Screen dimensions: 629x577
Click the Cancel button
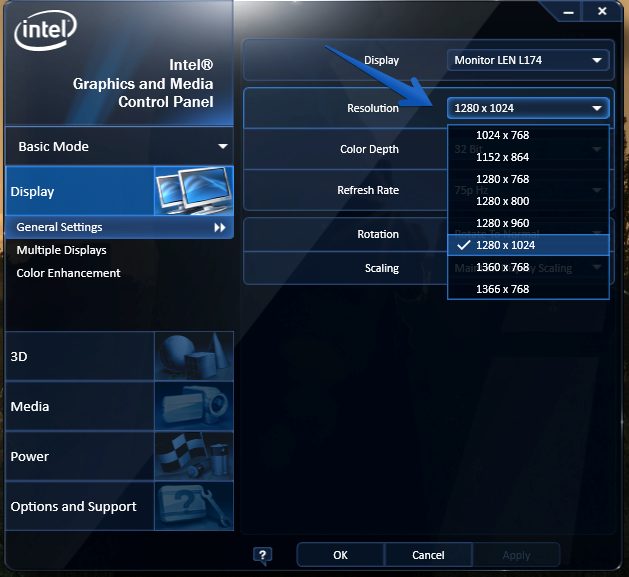point(428,555)
